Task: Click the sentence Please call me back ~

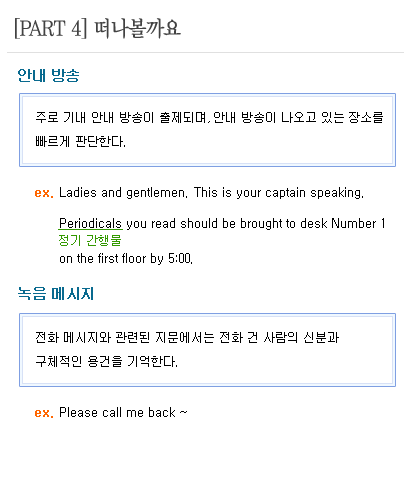Action: (123, 413)
